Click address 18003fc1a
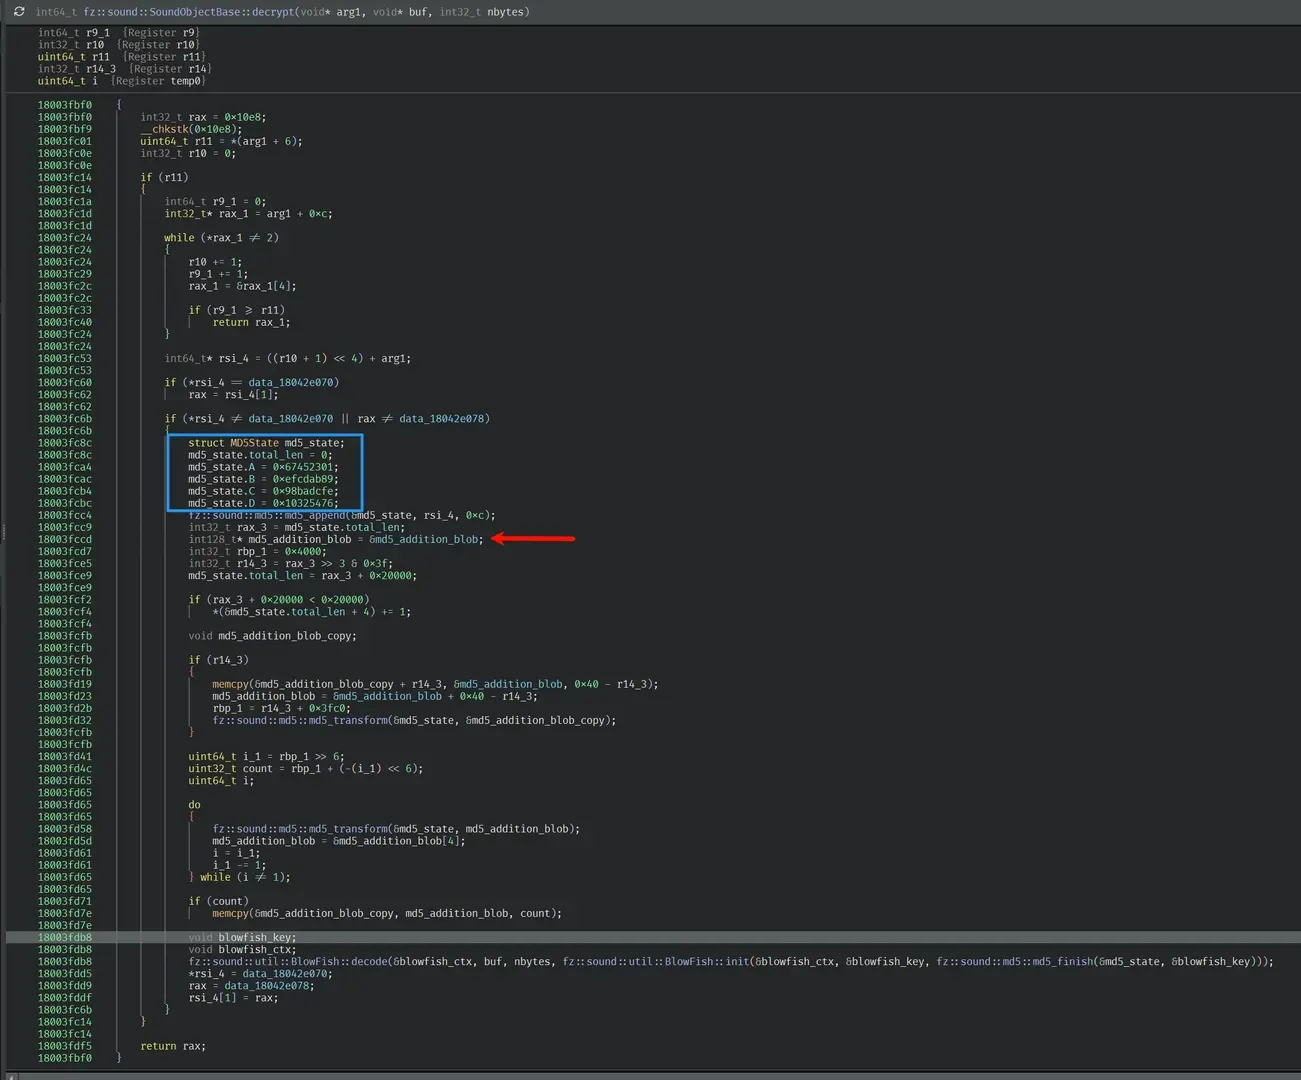Image resolution: width=1301 pixels, height=1080 pixels. (65, 201)
